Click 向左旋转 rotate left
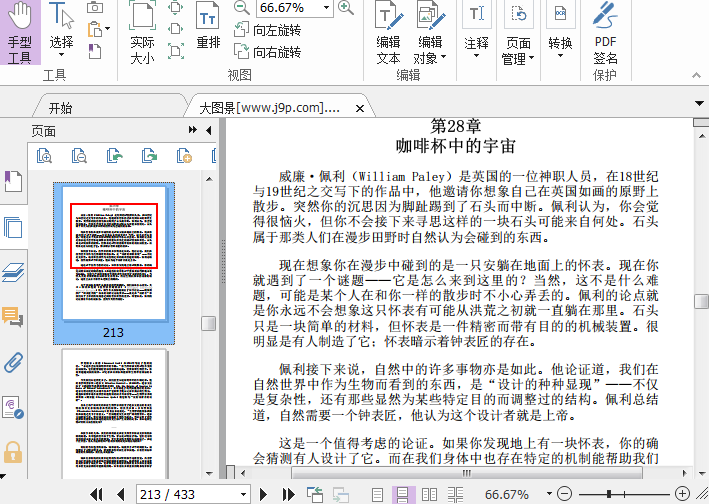This screenshot has height=504, width=709. point(267,30)
